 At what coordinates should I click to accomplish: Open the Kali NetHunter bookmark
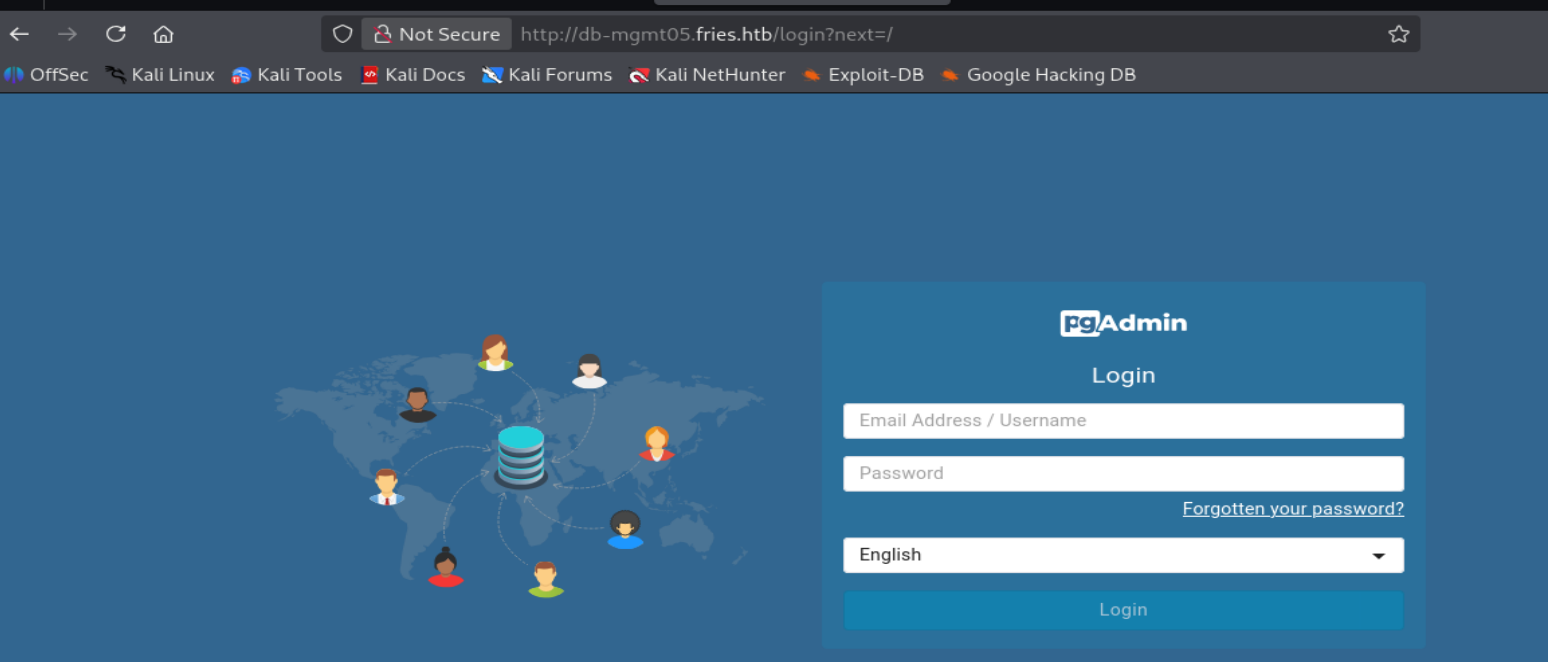click(707, 75)
